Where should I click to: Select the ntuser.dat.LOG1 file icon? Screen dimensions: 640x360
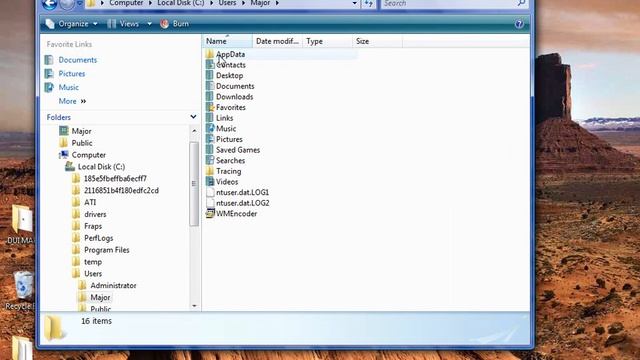point(210,192)
